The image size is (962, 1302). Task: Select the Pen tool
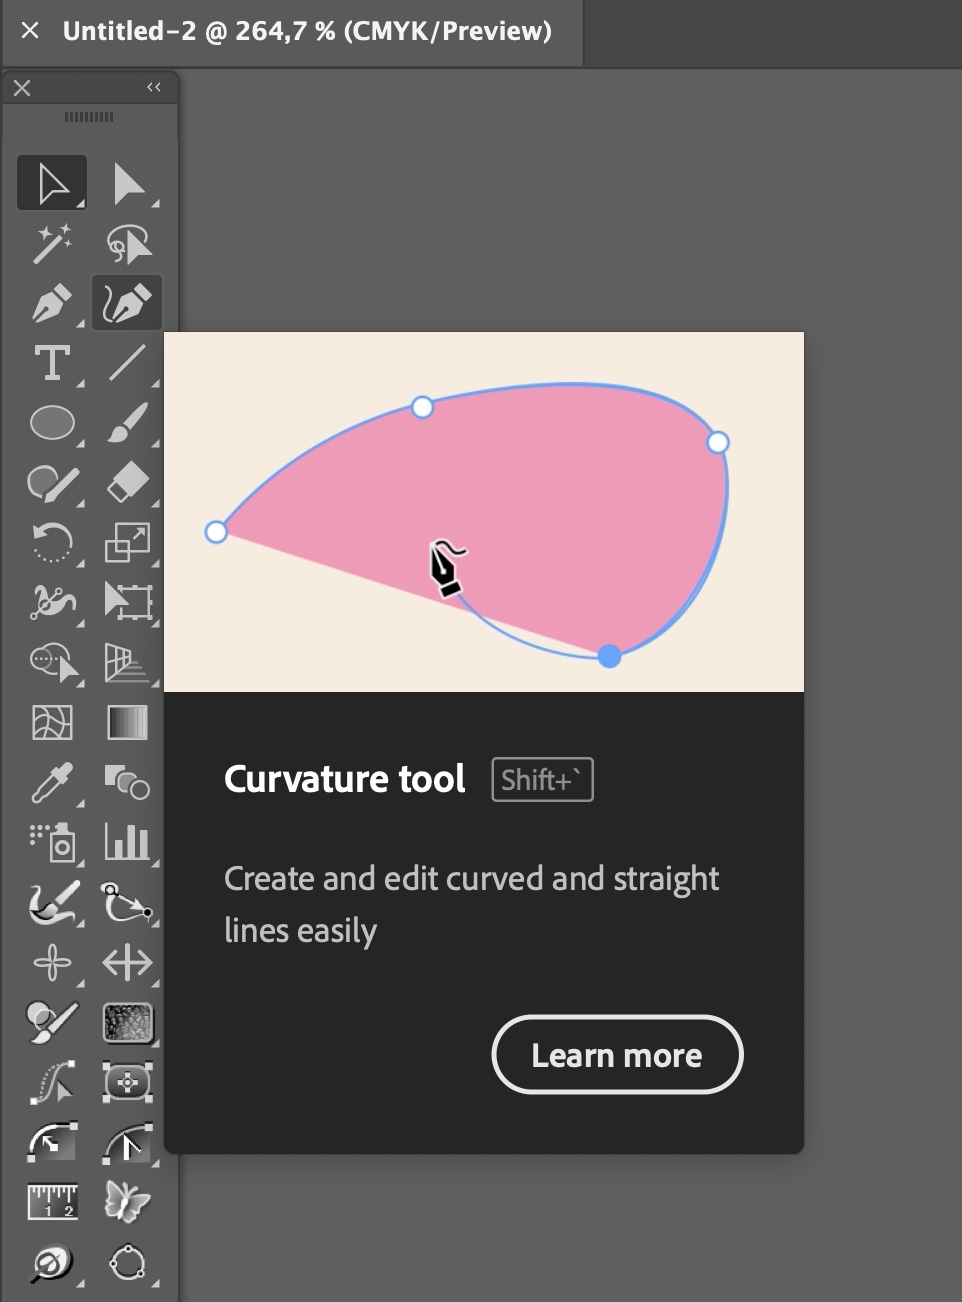51,303
